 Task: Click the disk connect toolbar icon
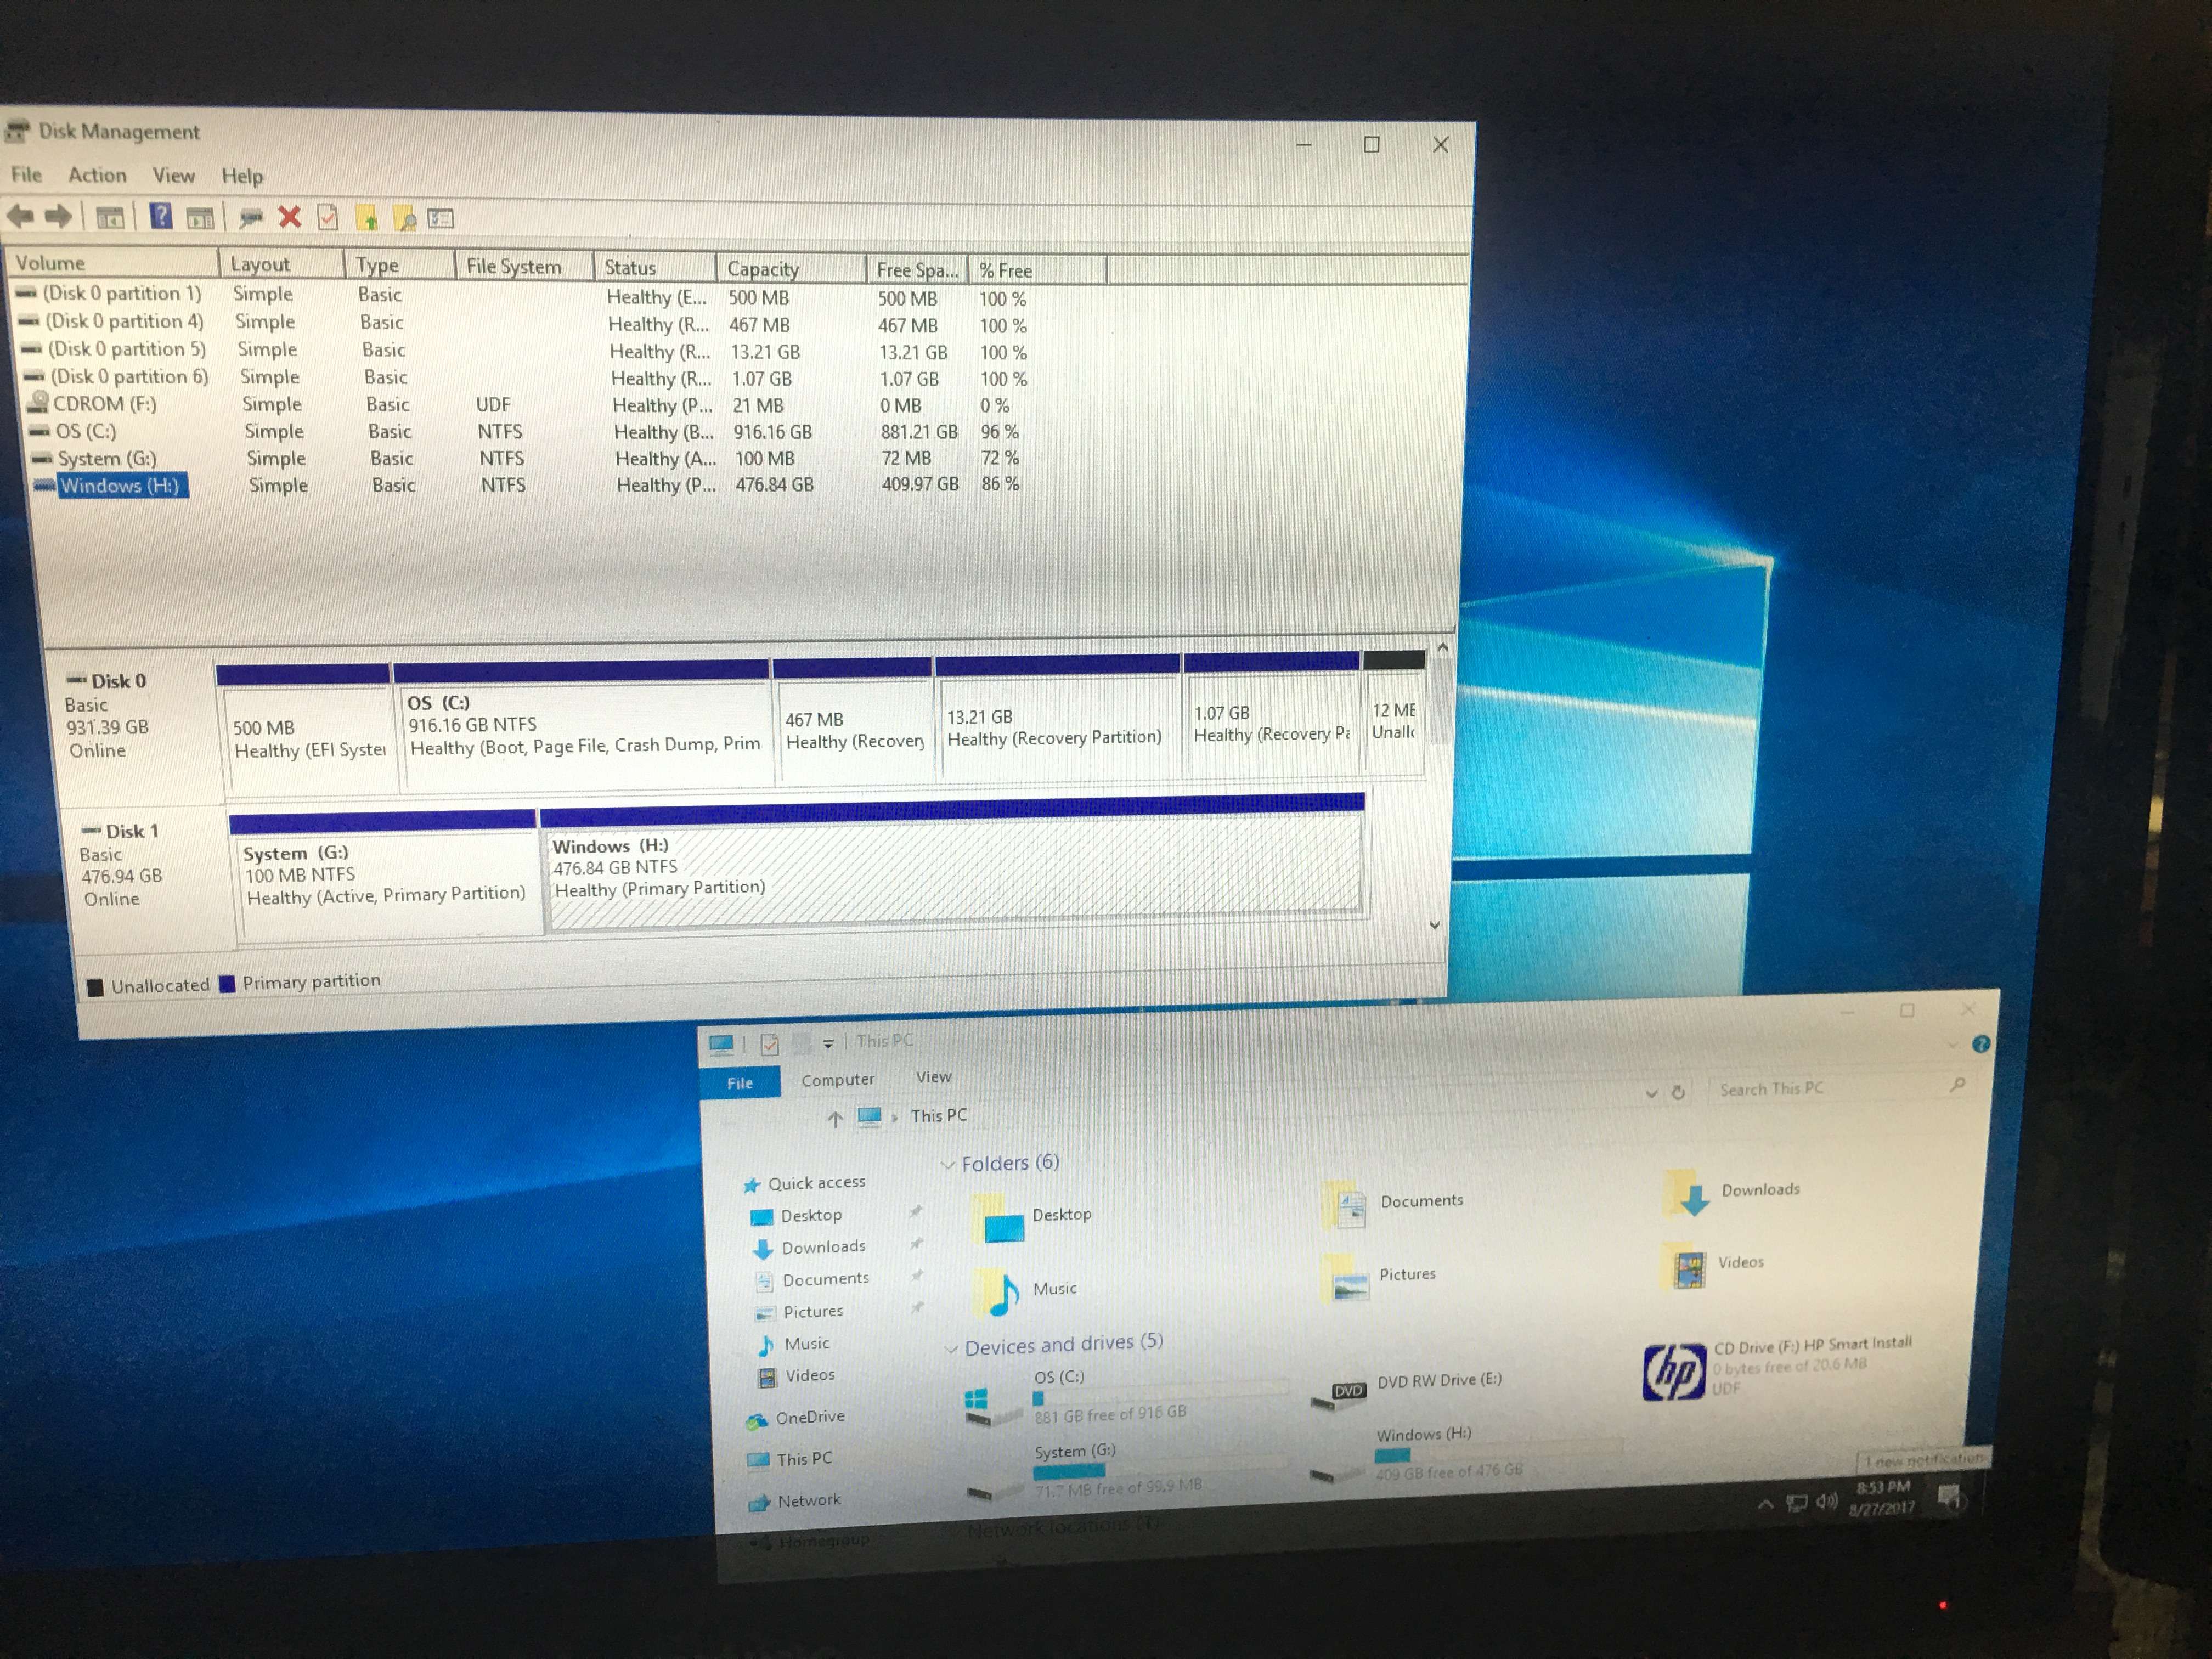point(251,217)
